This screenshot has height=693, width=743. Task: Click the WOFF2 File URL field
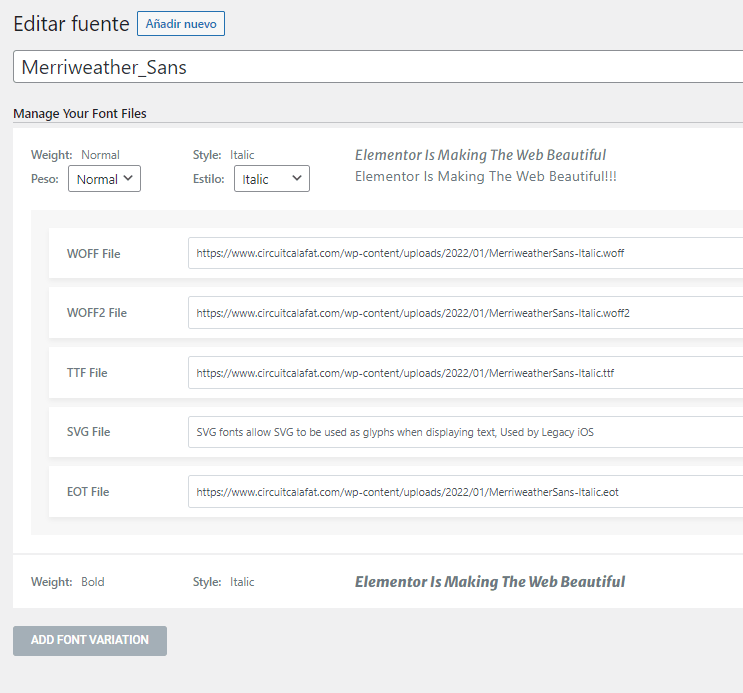point(465,313)
